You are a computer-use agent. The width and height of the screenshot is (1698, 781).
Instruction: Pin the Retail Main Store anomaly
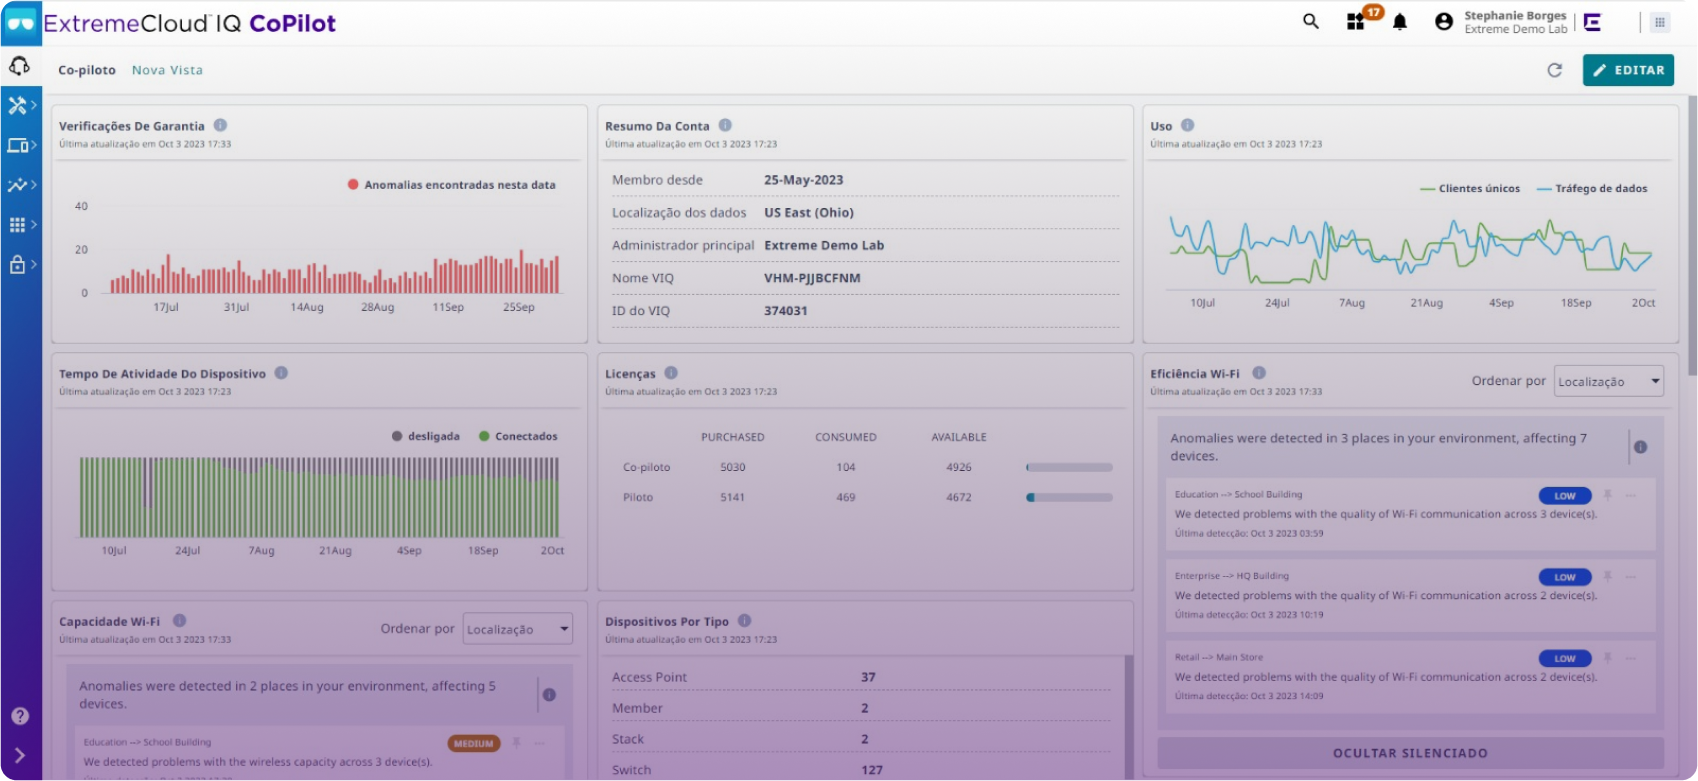pyautogui.click(x=1608, y=658)
